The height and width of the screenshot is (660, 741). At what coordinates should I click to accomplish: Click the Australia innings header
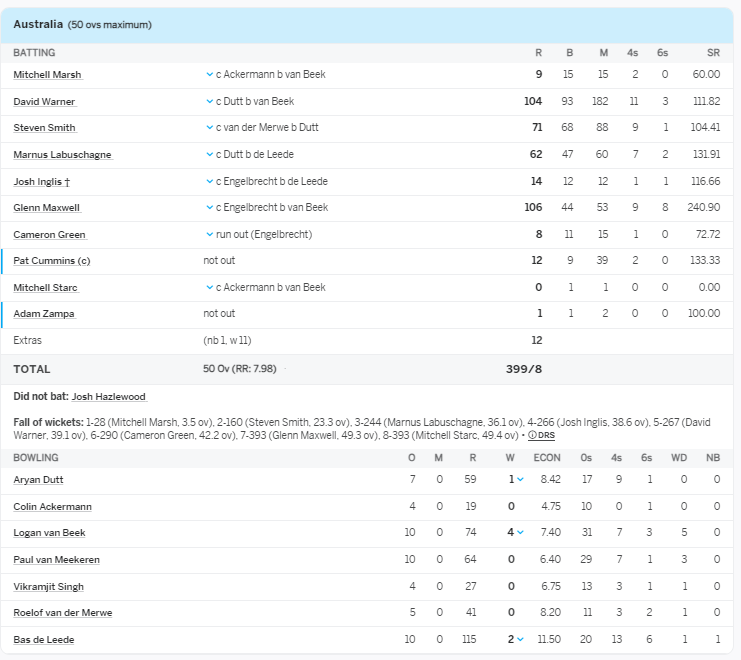[x=40, y=24]
